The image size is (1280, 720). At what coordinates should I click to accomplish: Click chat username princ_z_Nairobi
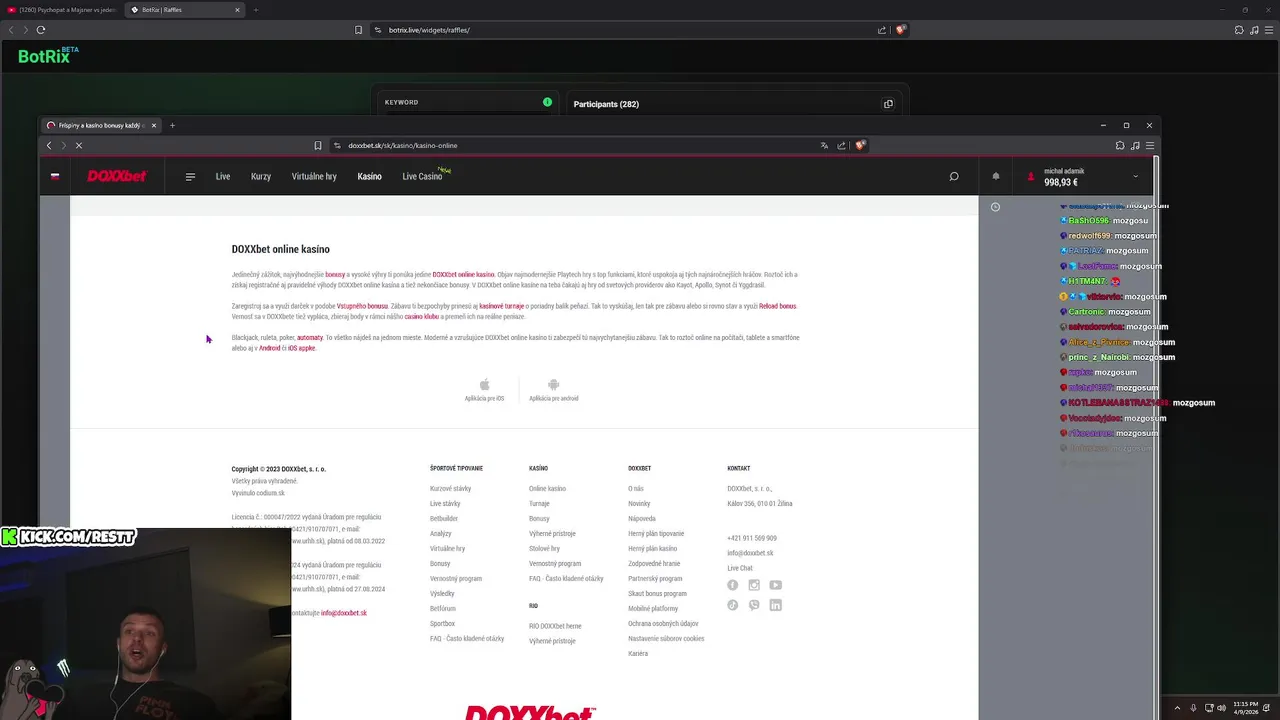pos(1100,357)
